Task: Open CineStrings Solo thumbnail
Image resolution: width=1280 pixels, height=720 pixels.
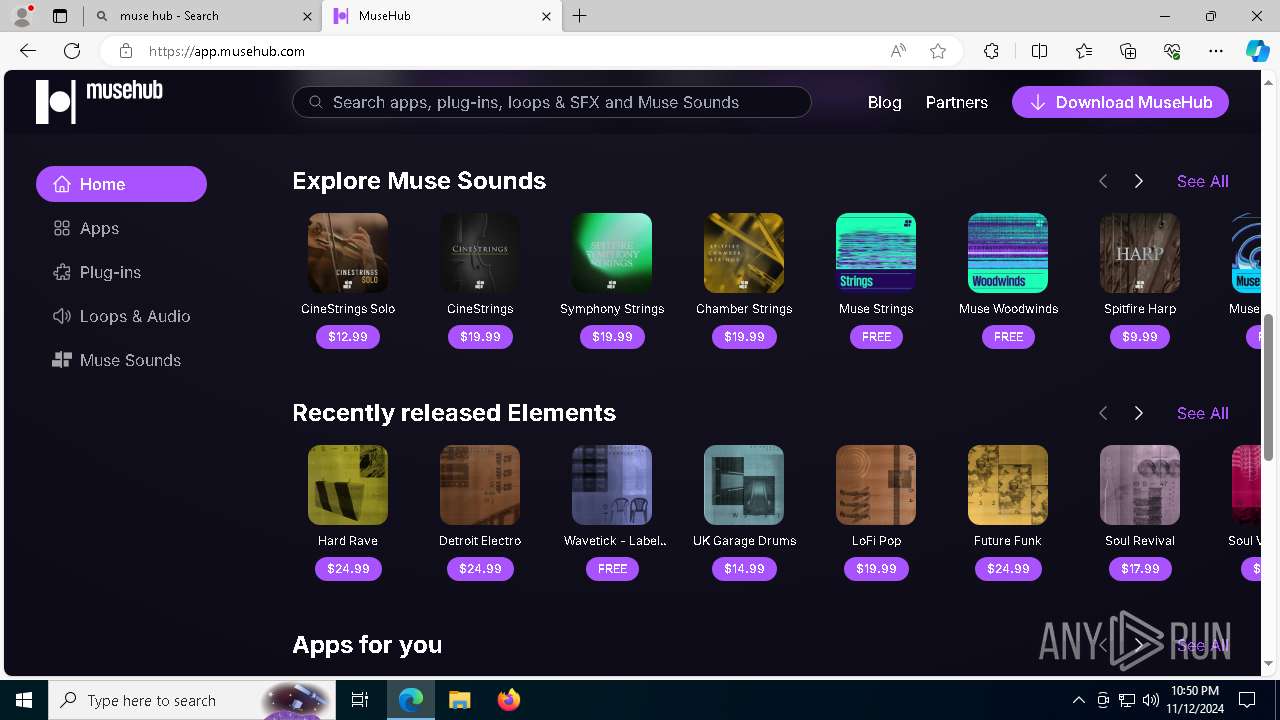Action: coord(348,253)
